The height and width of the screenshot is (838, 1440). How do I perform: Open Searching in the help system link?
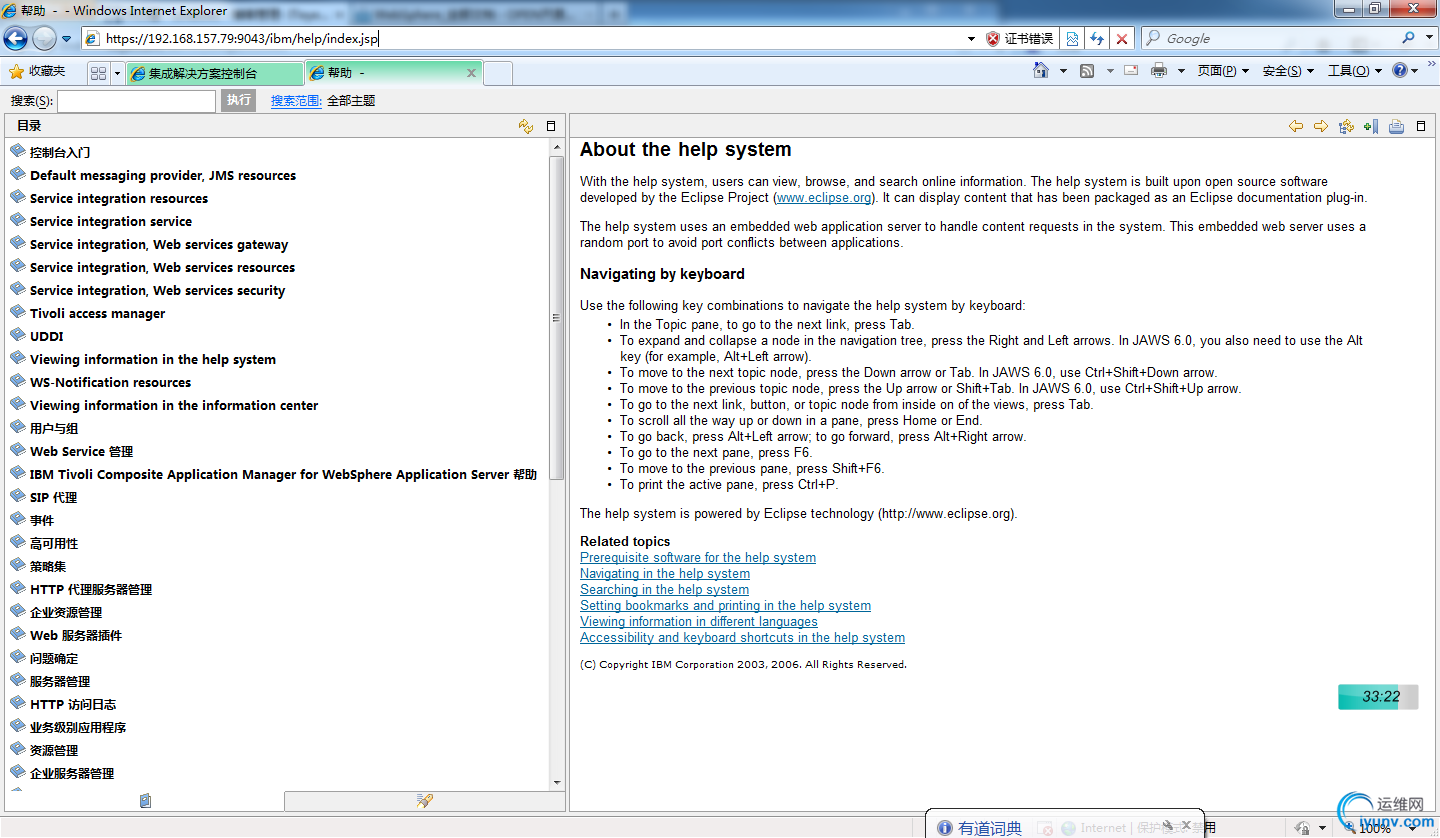point(664,590)
